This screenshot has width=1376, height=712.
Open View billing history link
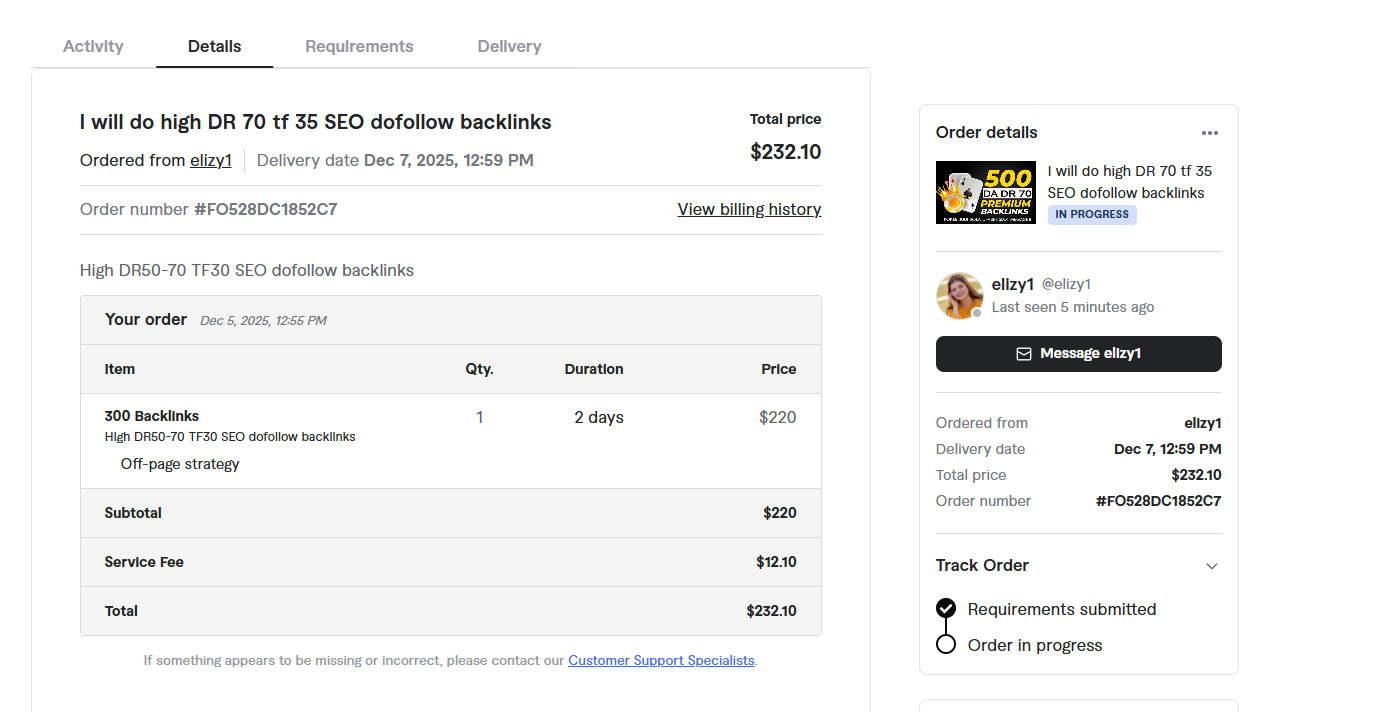[749, 209]
